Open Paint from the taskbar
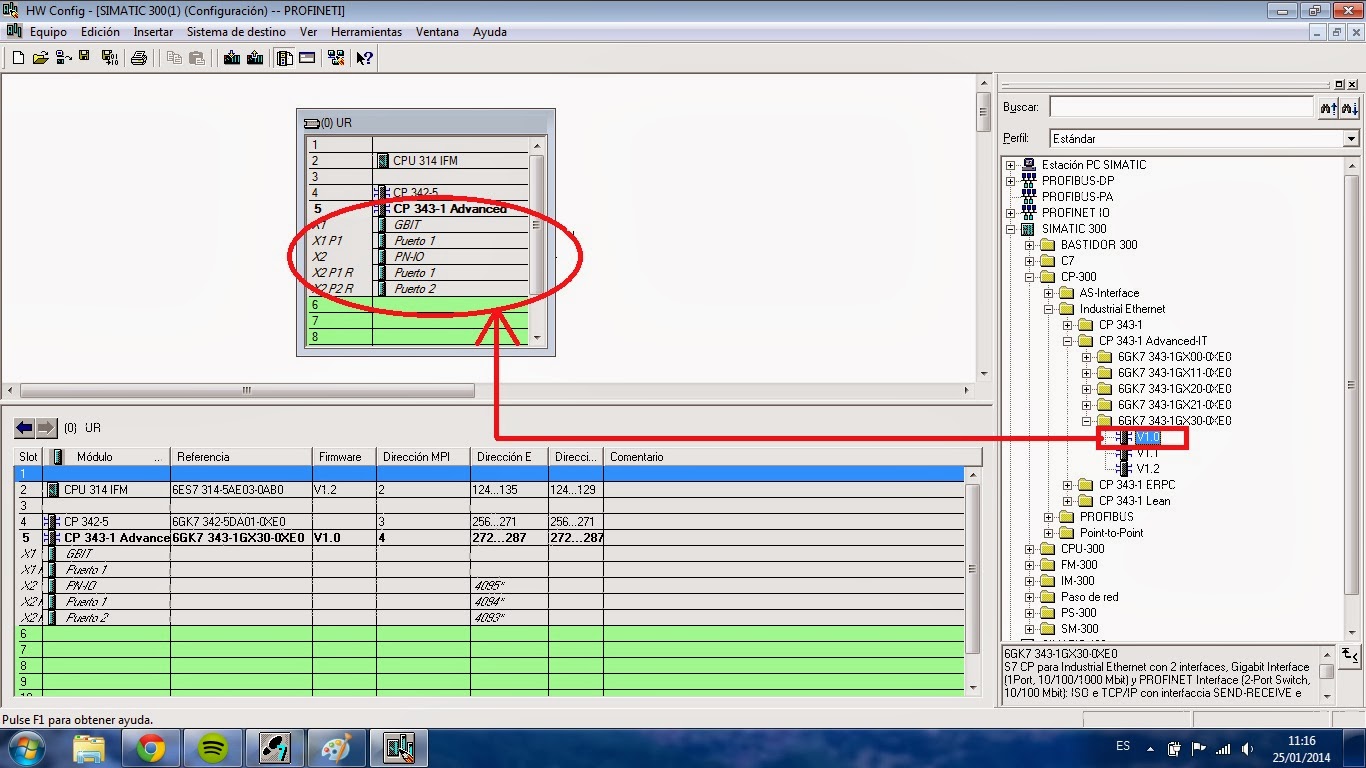Screen dimensions: 1366x768 tap(337, 748)
